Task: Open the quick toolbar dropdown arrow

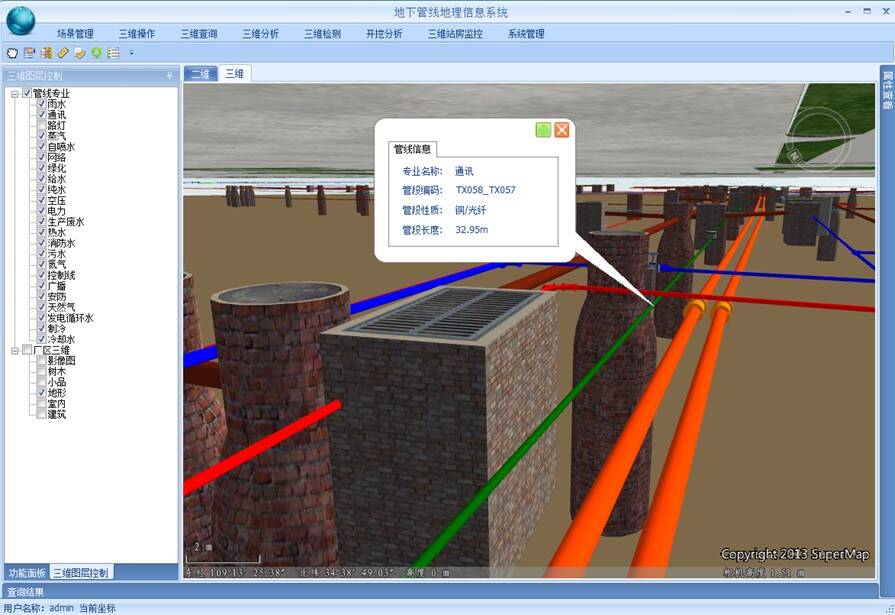Action: coord(131,53)
